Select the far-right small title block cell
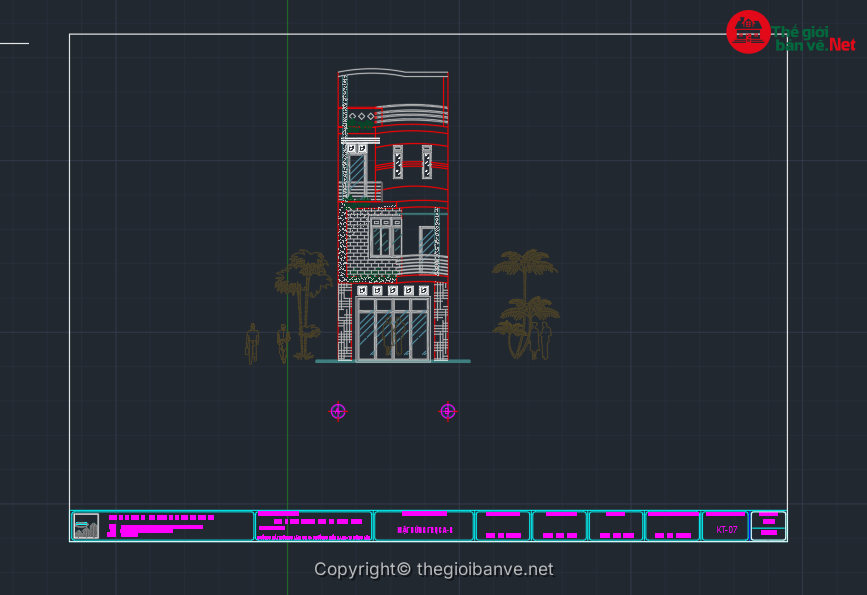 tap(768, 526)
